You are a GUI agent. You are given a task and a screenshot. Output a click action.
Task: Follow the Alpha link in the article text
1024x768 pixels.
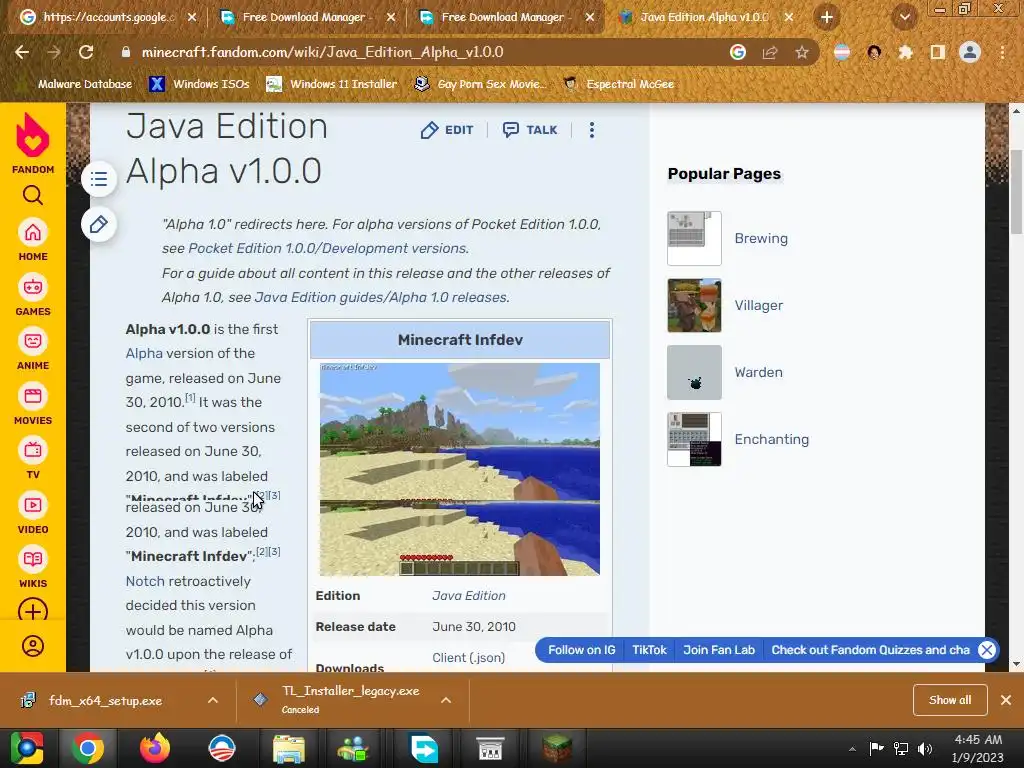pos(144,353)
